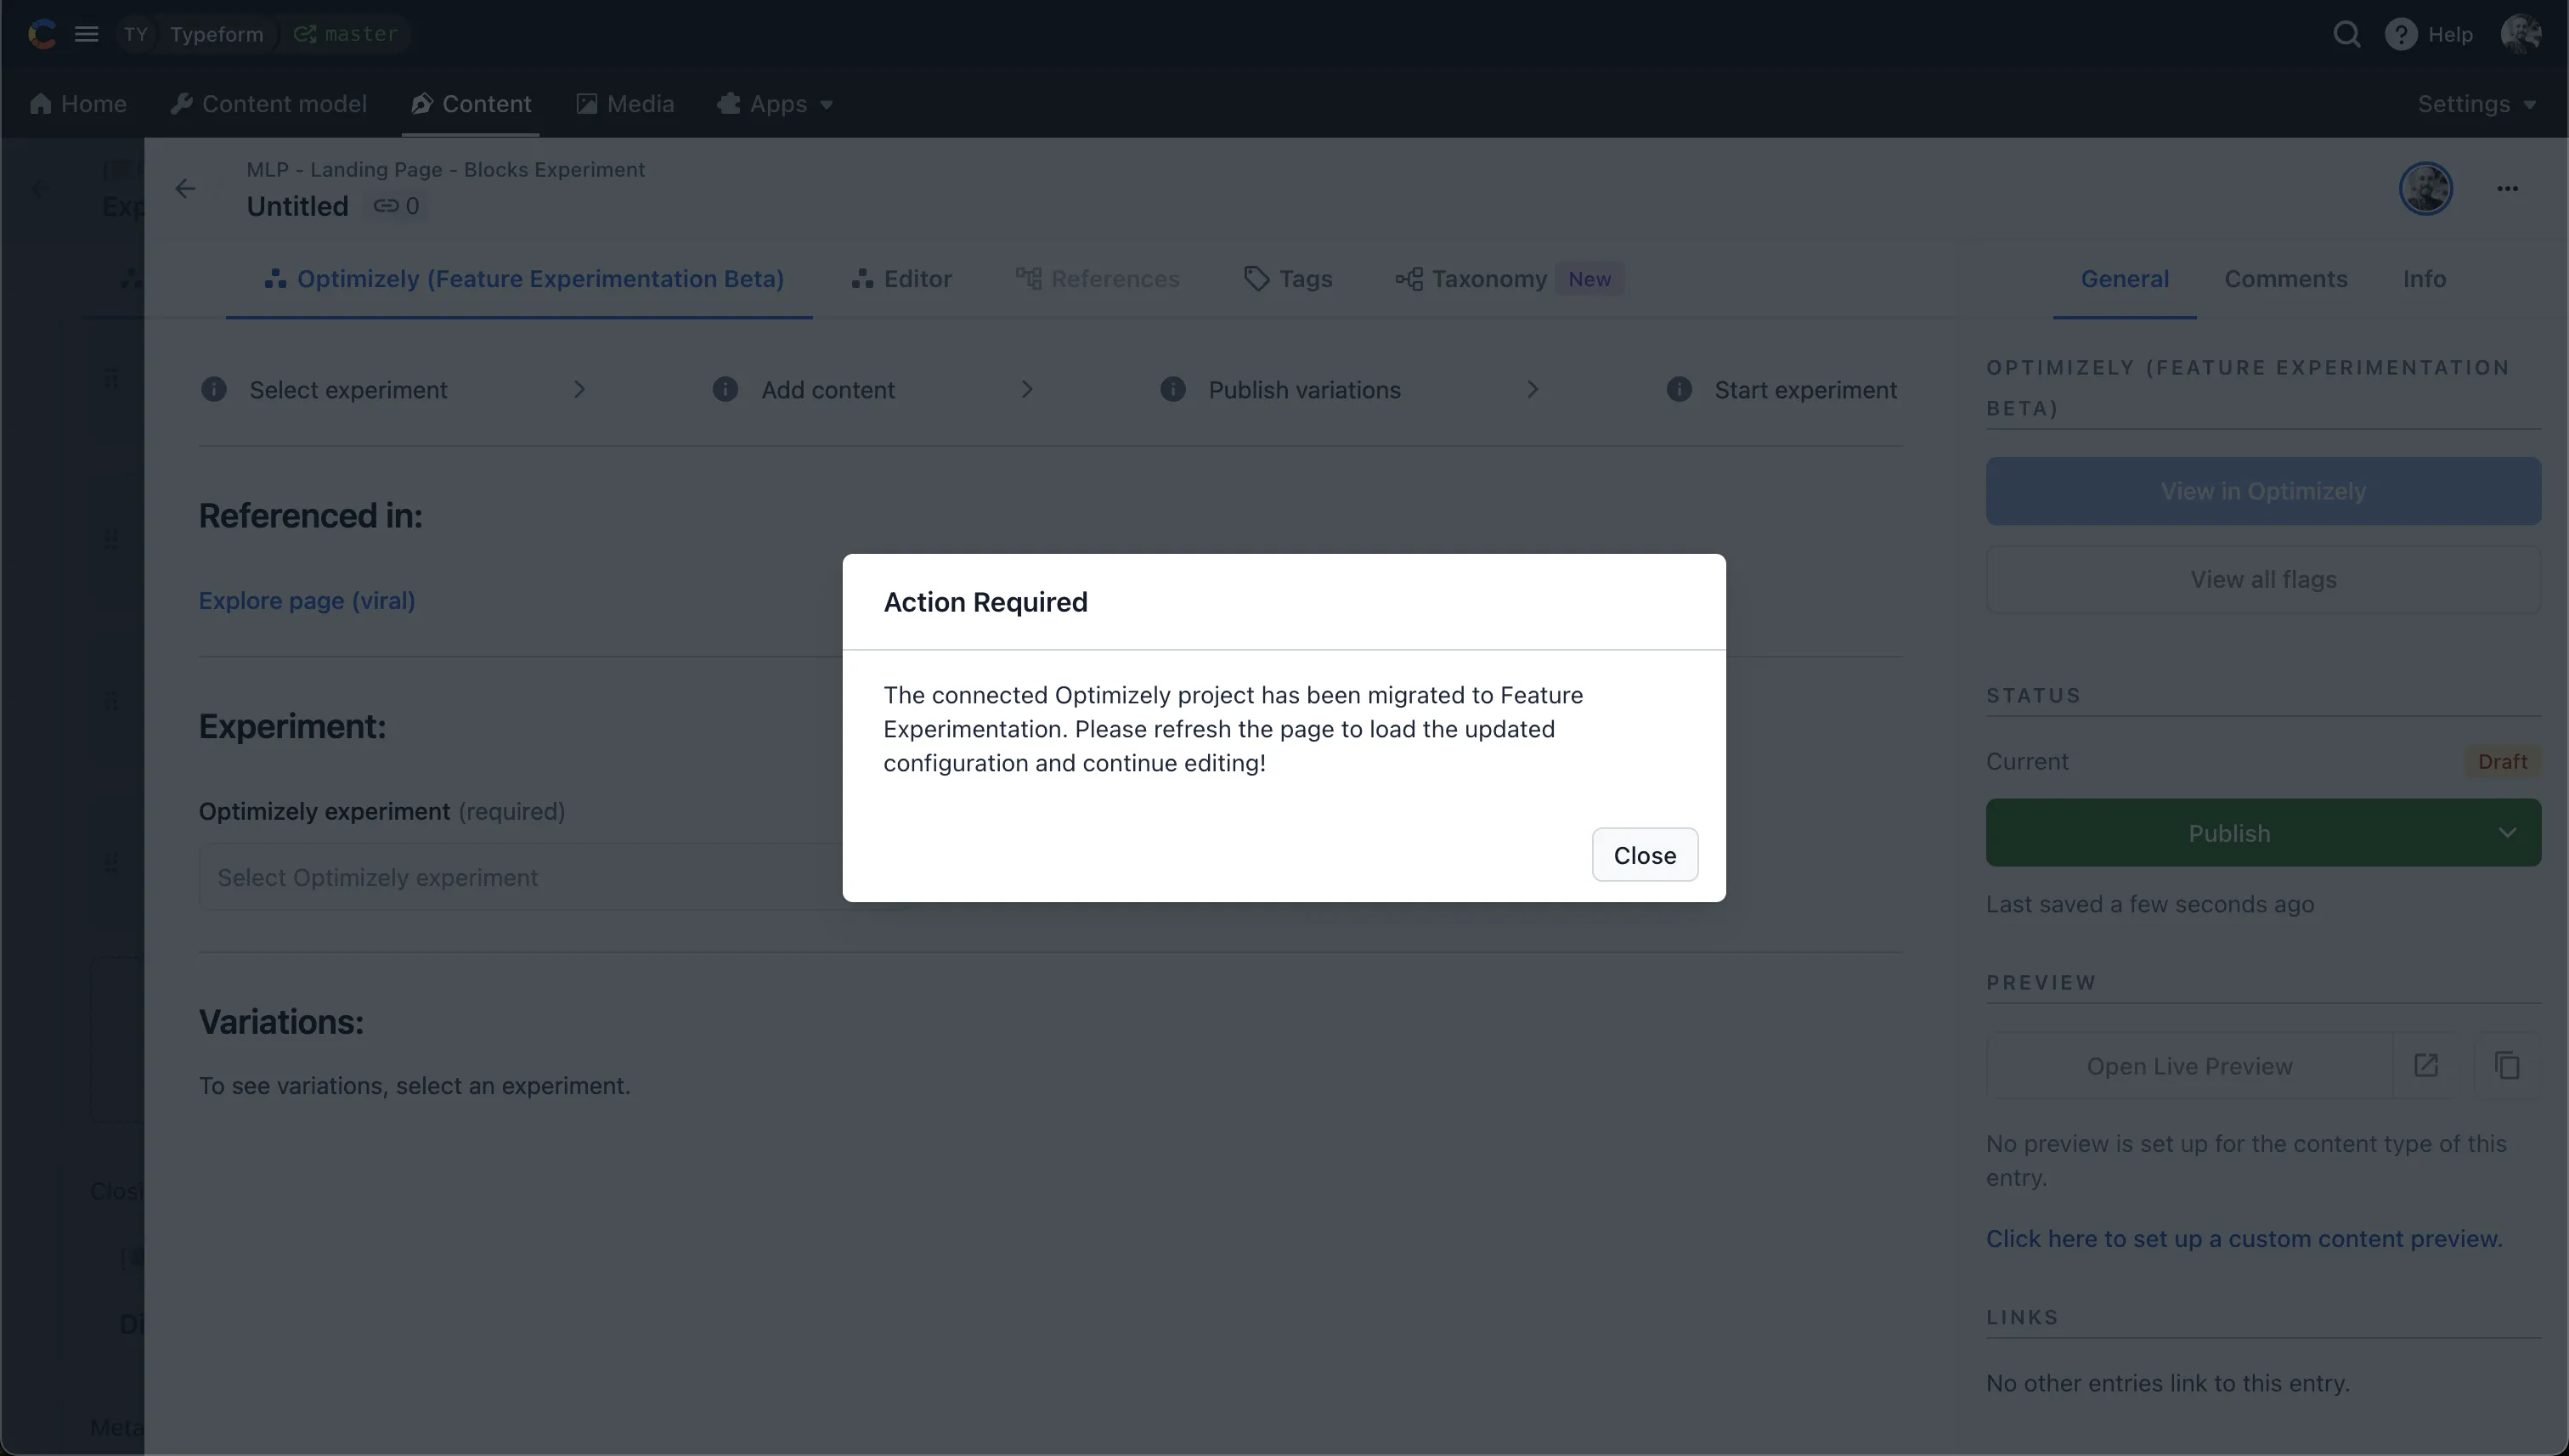Click the New badge beside Taxonomy
Viewport: 2569px width, 1456px height.
pos(1589,279)
